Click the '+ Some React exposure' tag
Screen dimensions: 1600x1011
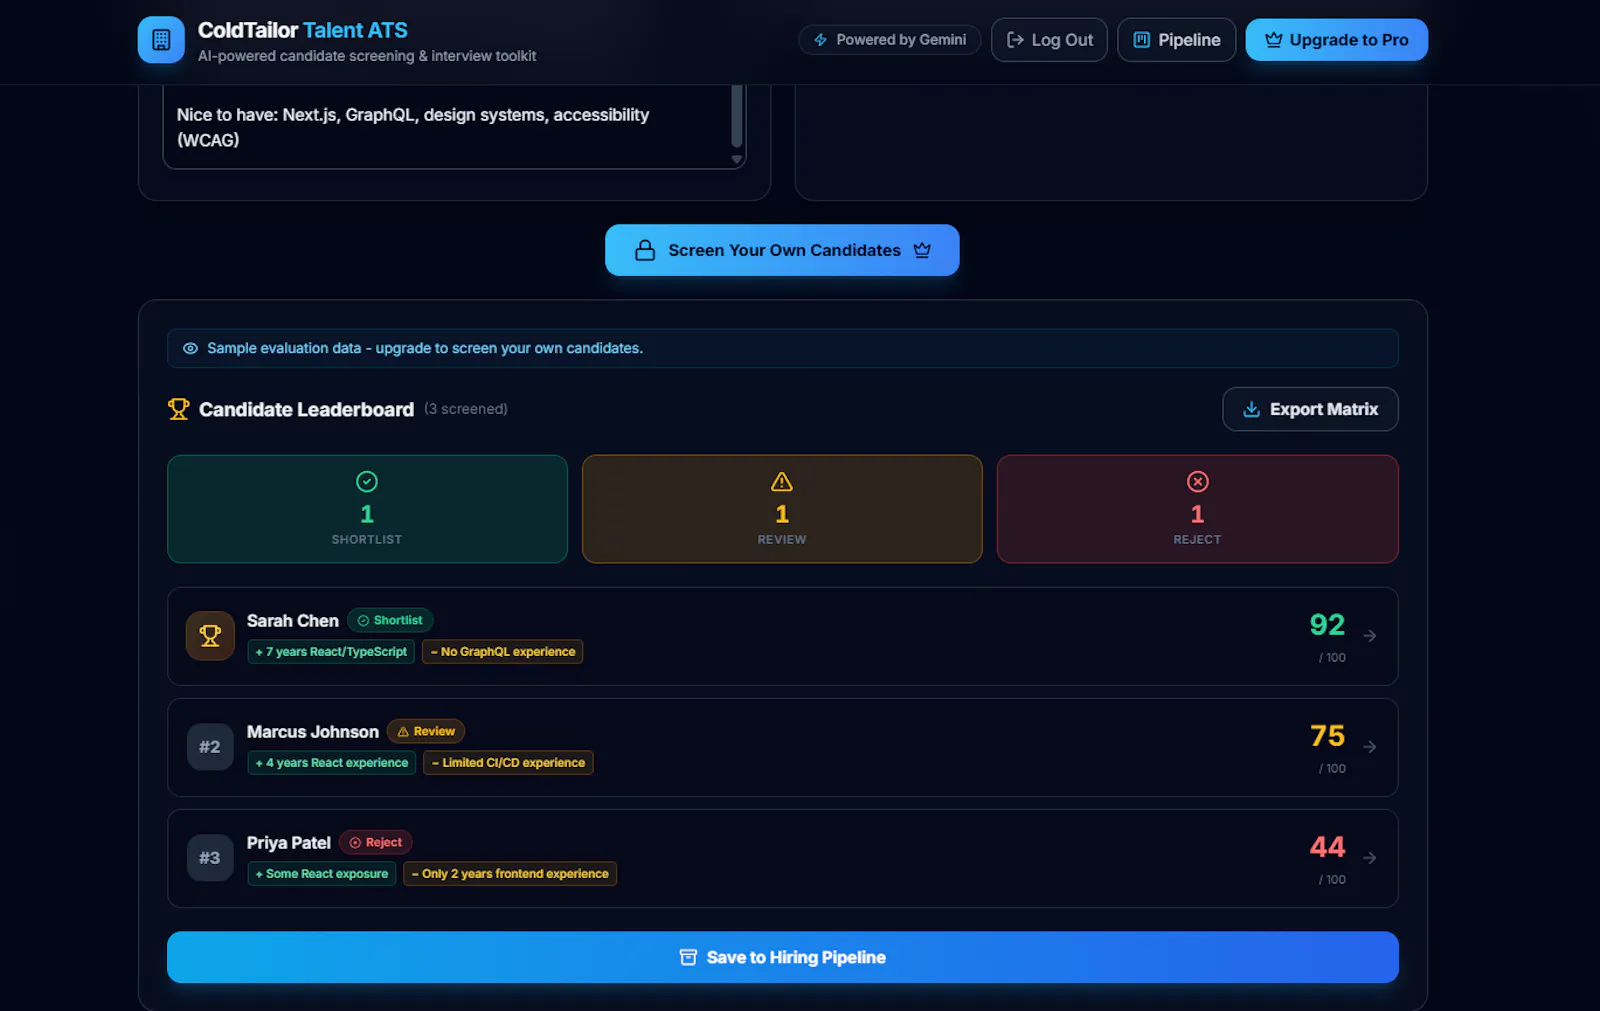pyautogui.click(x=322, y=874)
